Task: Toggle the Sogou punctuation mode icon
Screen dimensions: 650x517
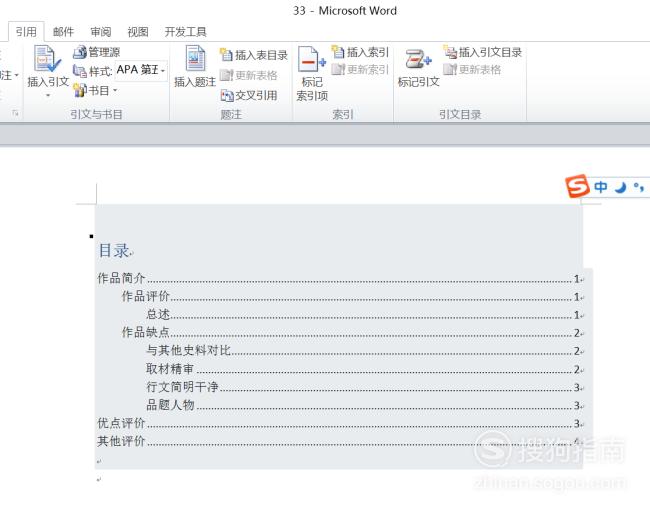Action: (639, 187)
